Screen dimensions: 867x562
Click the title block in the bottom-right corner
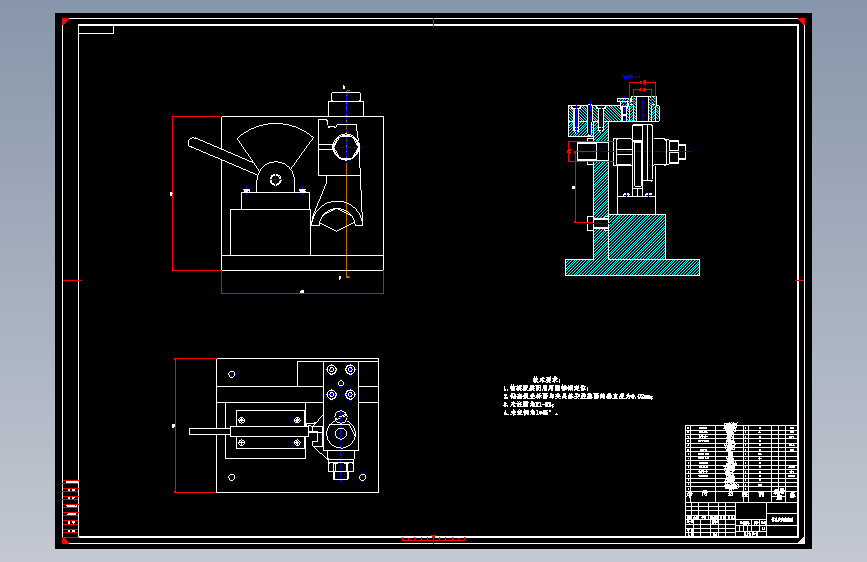(x=741, y=519)
